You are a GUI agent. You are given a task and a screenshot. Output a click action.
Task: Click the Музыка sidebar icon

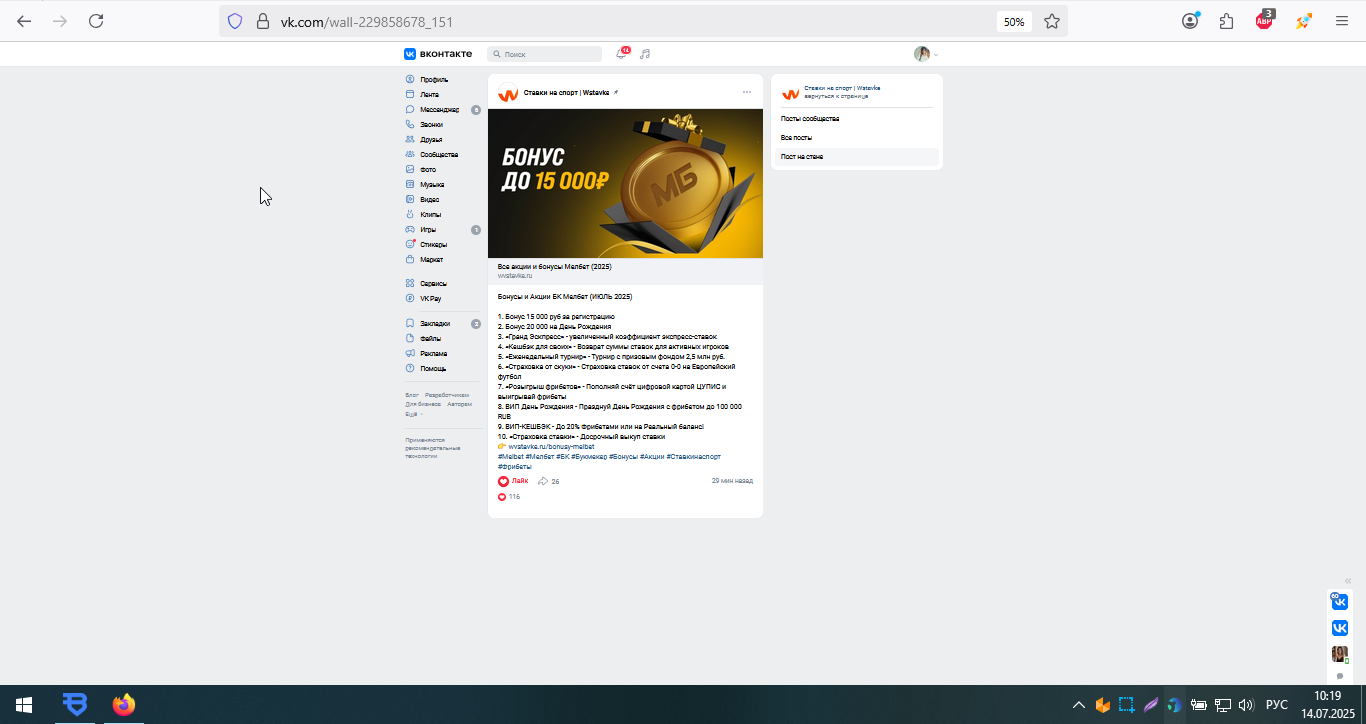click(x=410, y=184)
